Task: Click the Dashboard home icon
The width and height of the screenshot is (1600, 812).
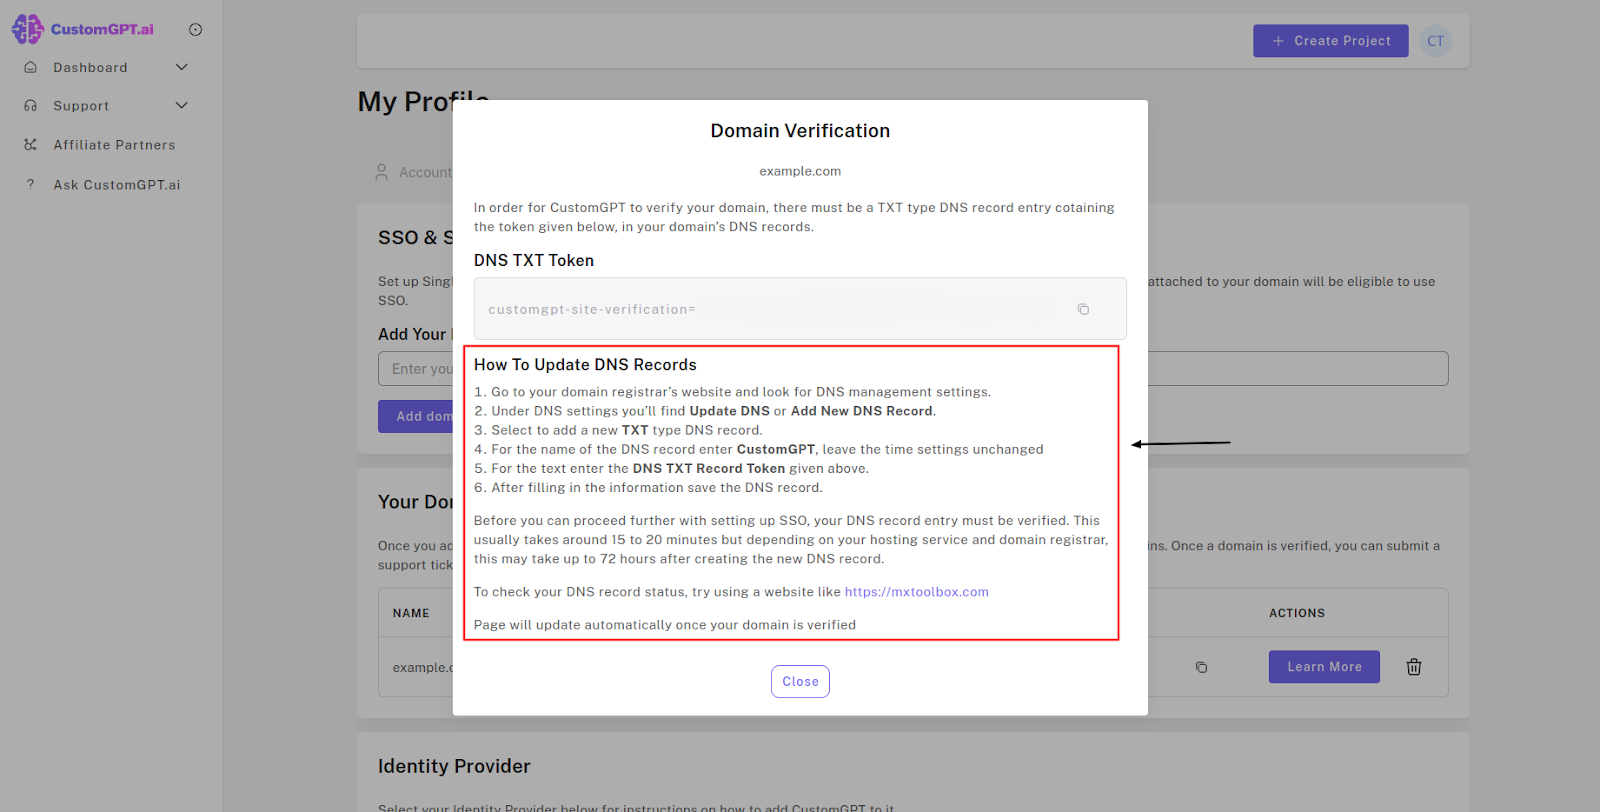Action: click(x=31, y=67)
